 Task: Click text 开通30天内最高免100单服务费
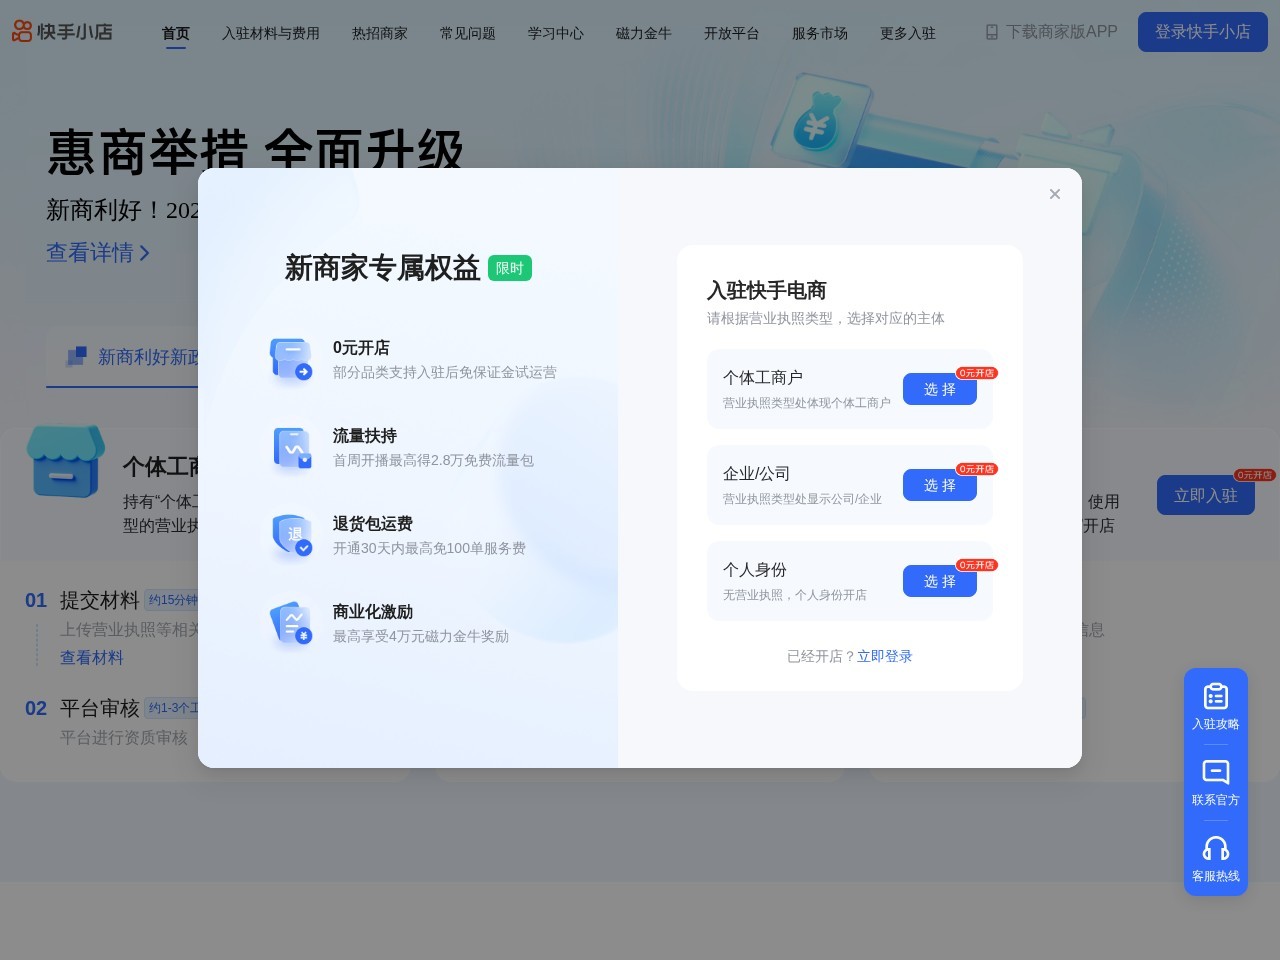pos(429,548)
